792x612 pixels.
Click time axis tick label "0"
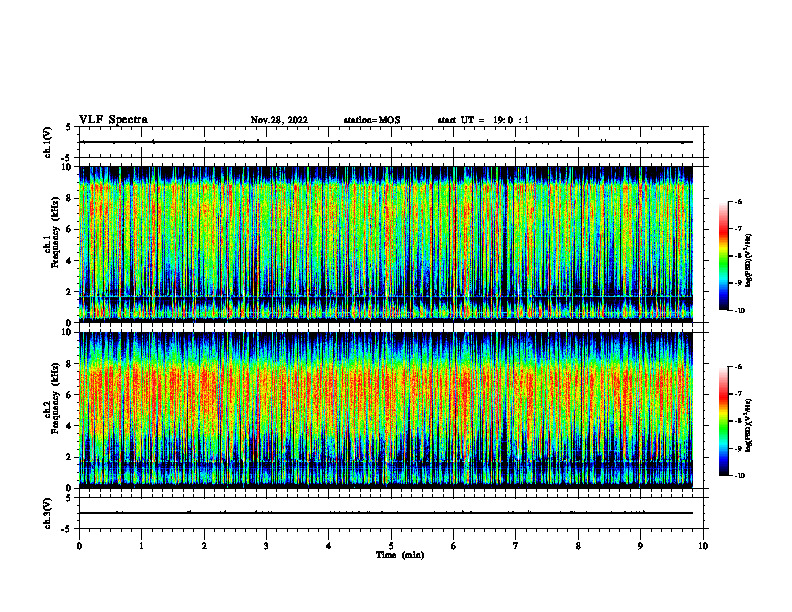(x=79, y=546)
